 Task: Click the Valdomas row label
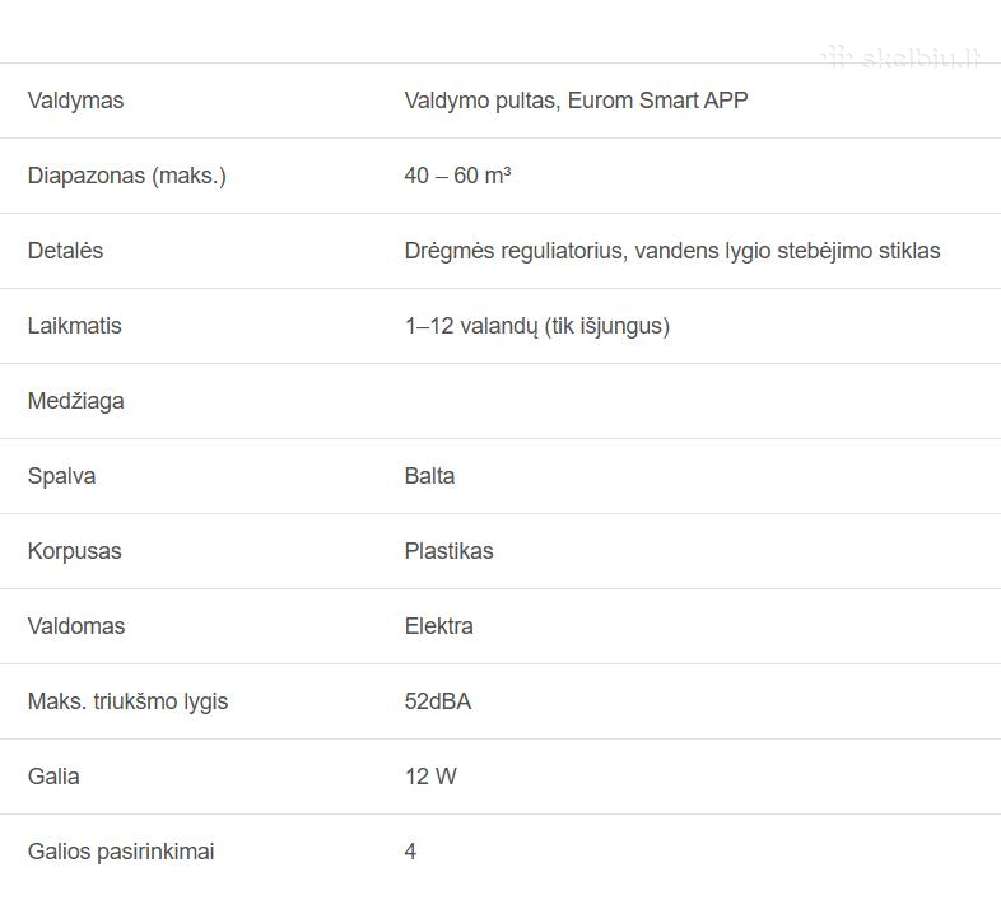(76, 626)
